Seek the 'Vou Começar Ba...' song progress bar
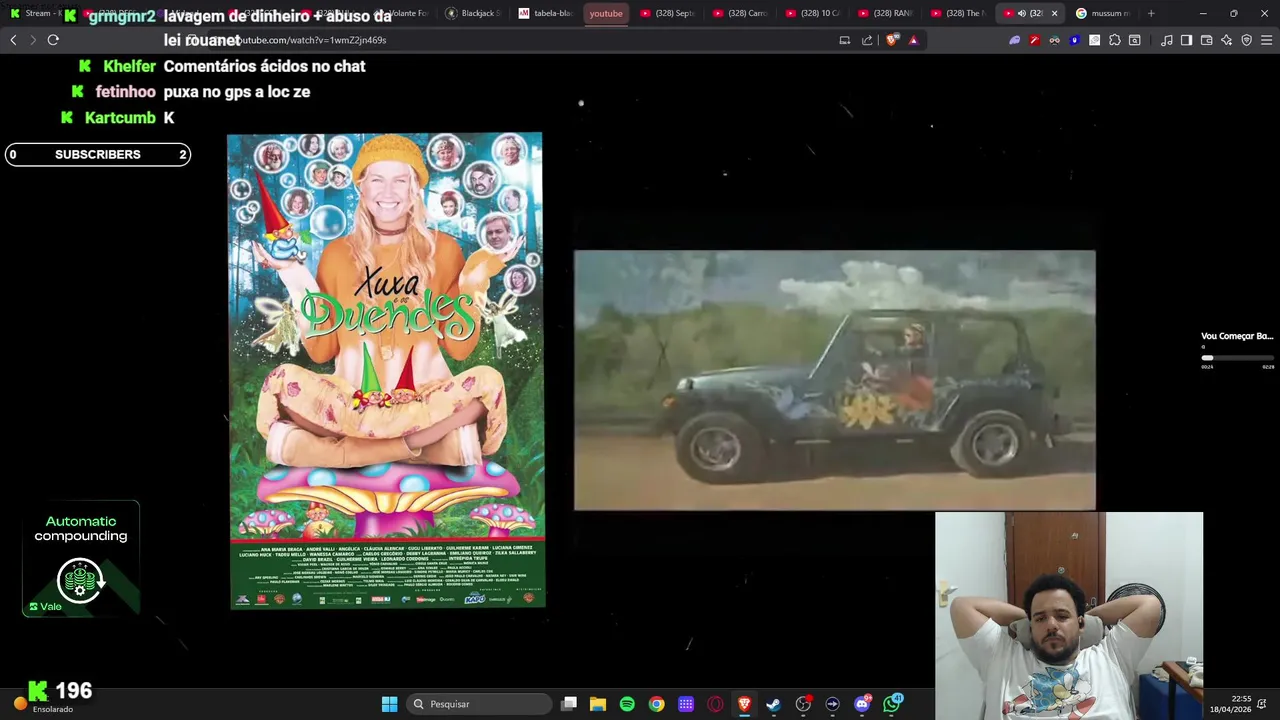 (x=1237, y=357)
